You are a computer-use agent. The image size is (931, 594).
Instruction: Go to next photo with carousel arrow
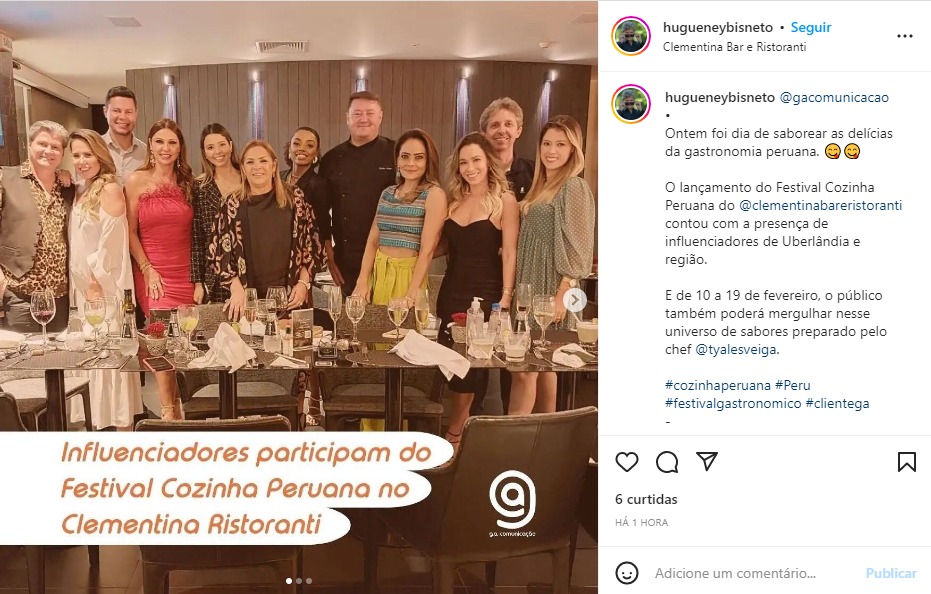click(x=574, y=301)
